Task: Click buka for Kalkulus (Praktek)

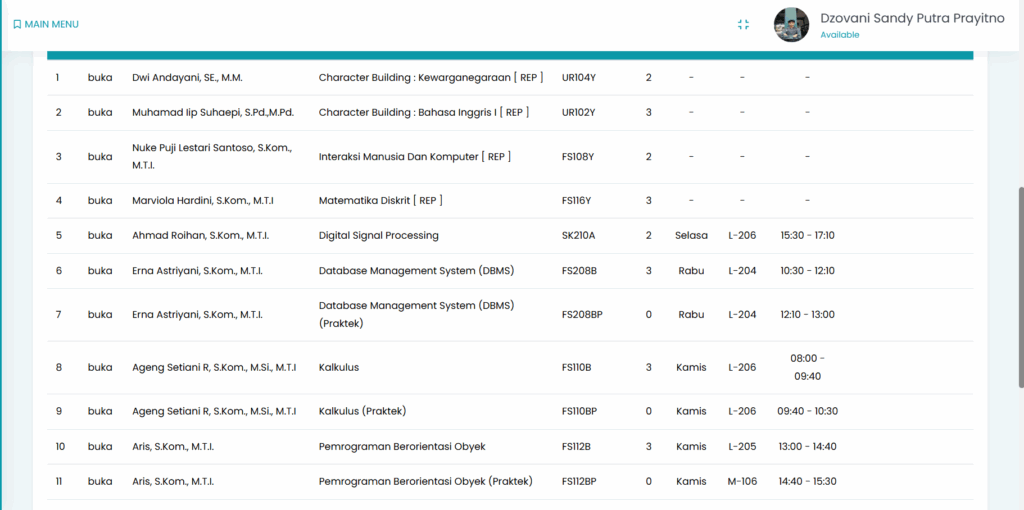Action: (x=100, y=411)
